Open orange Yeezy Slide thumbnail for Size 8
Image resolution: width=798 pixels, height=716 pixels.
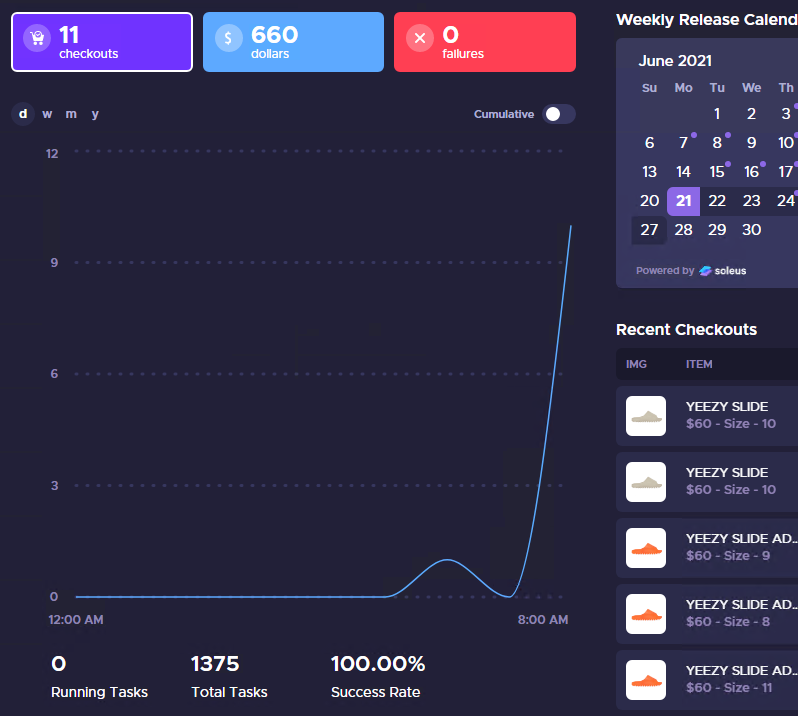click(646, 614)
